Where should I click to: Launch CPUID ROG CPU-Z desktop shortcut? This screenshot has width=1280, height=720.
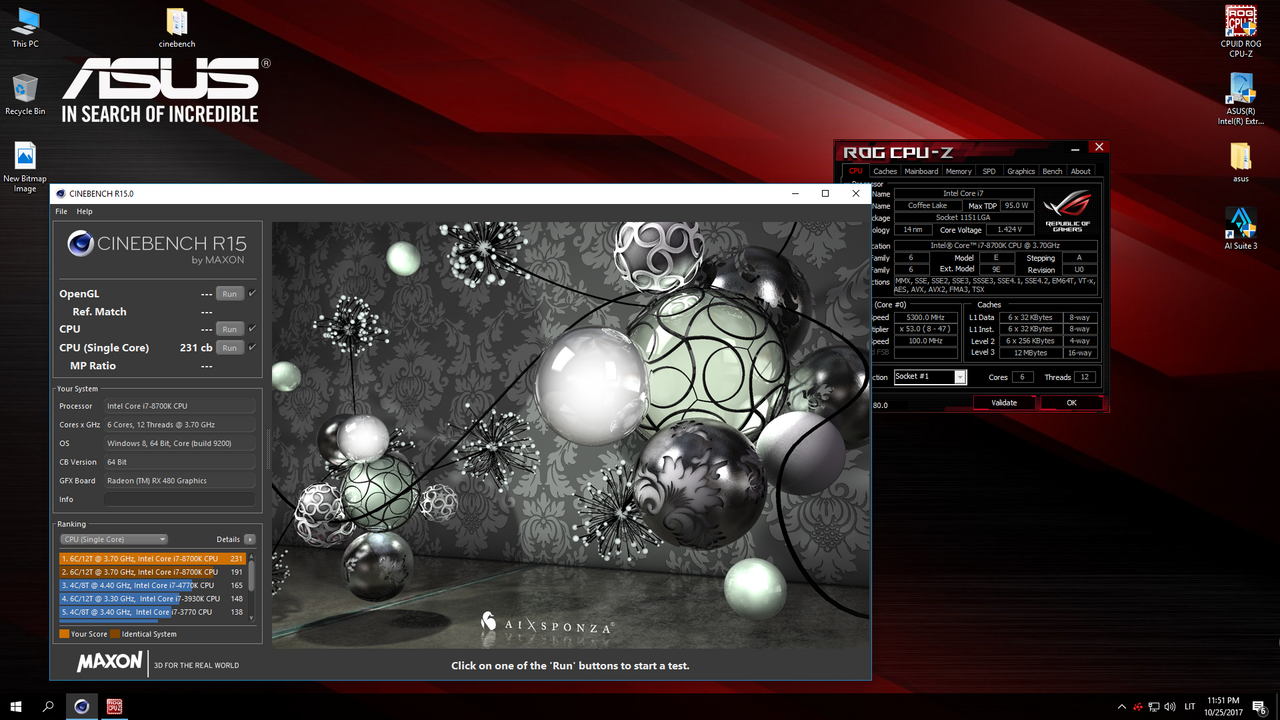(x=1240, y=32)
